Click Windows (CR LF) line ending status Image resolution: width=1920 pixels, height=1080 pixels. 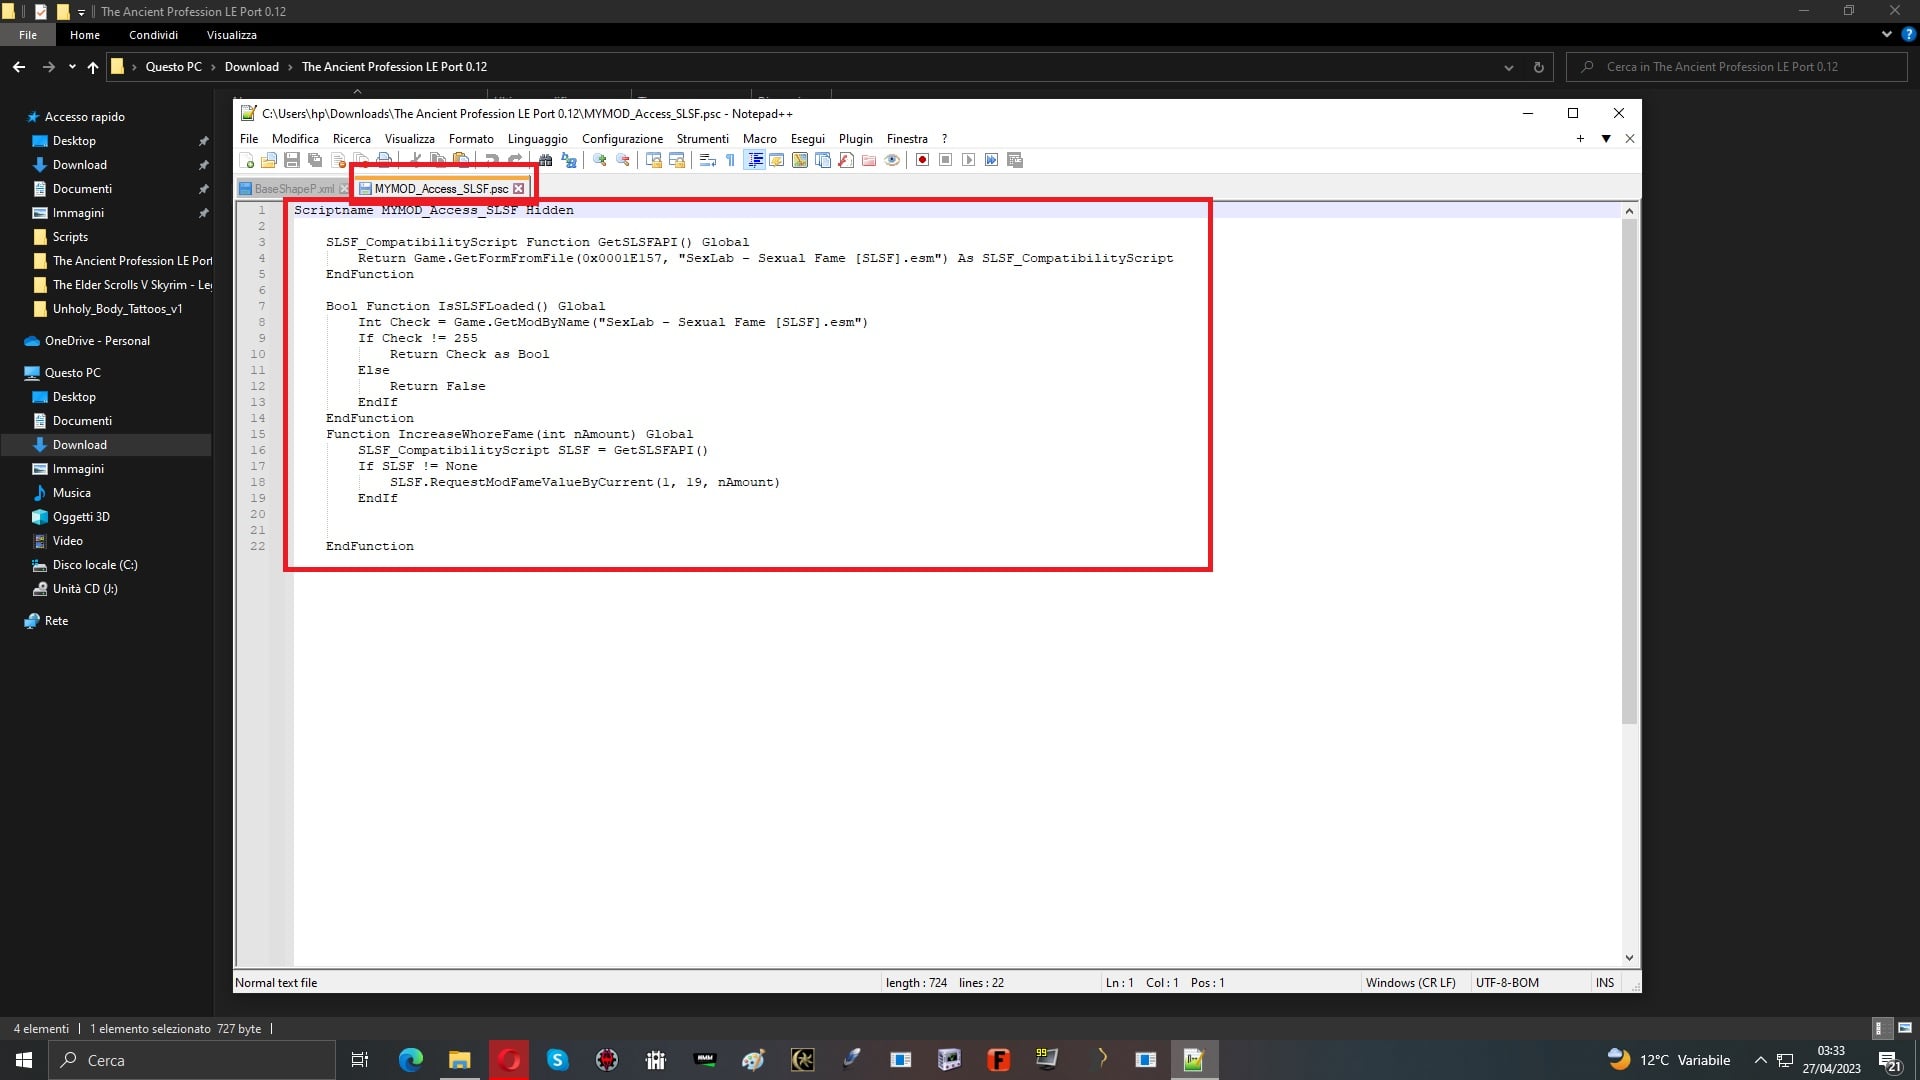(1410, 983)
